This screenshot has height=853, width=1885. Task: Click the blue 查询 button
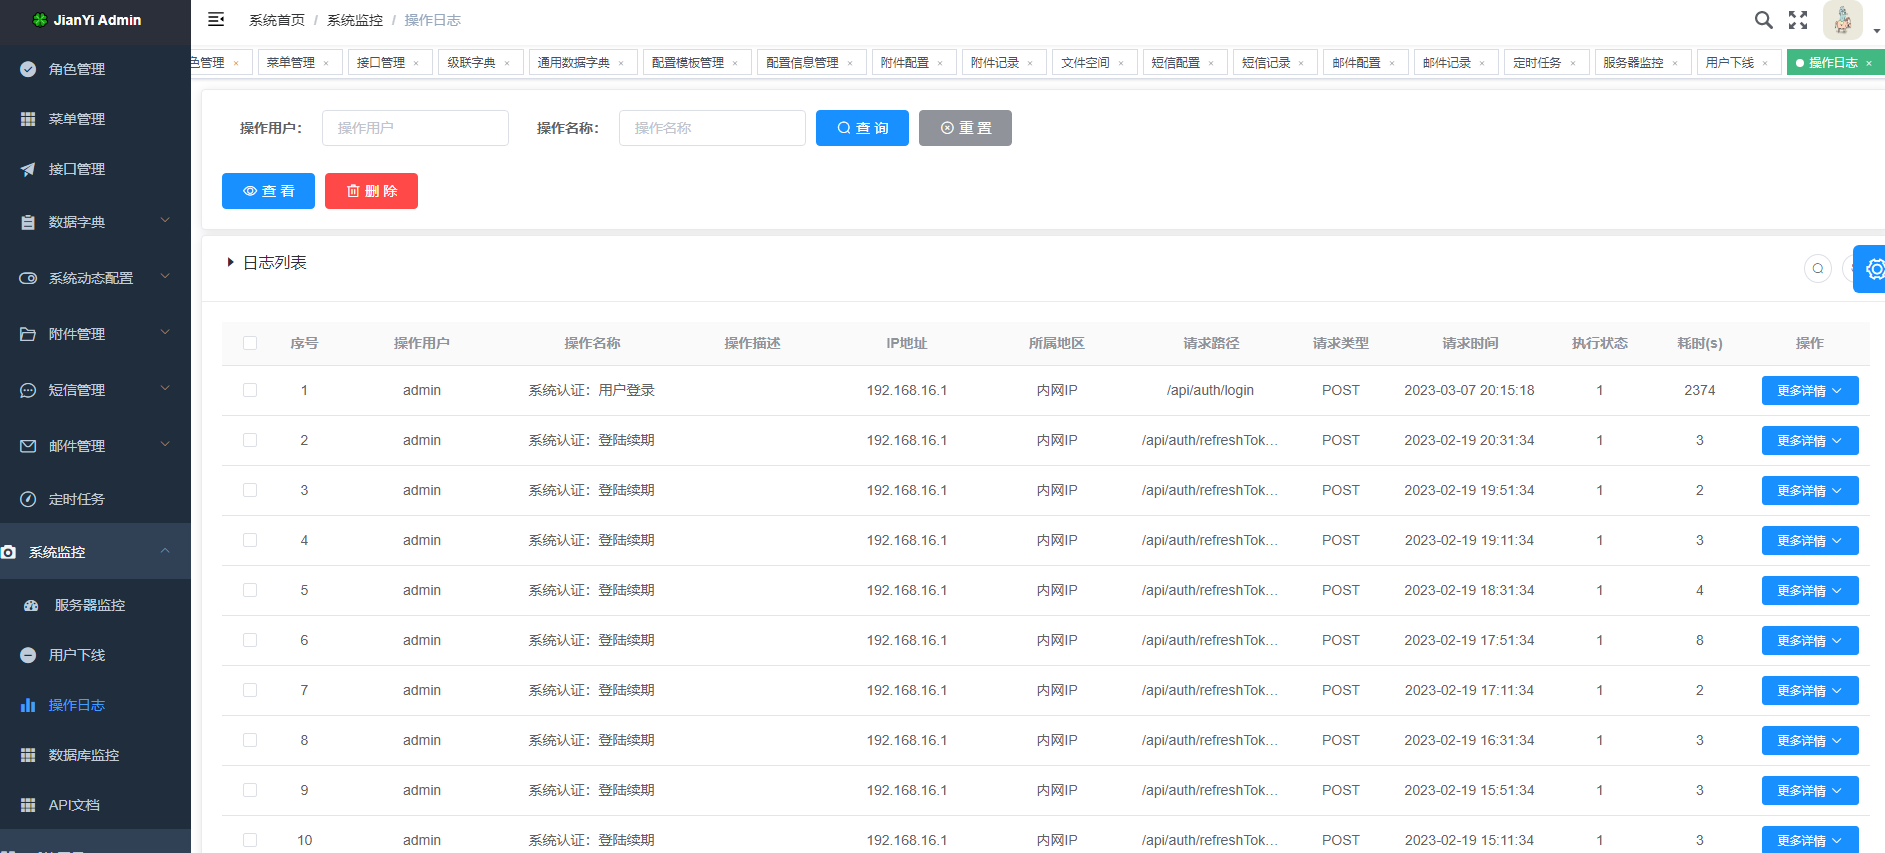point(862,128)
